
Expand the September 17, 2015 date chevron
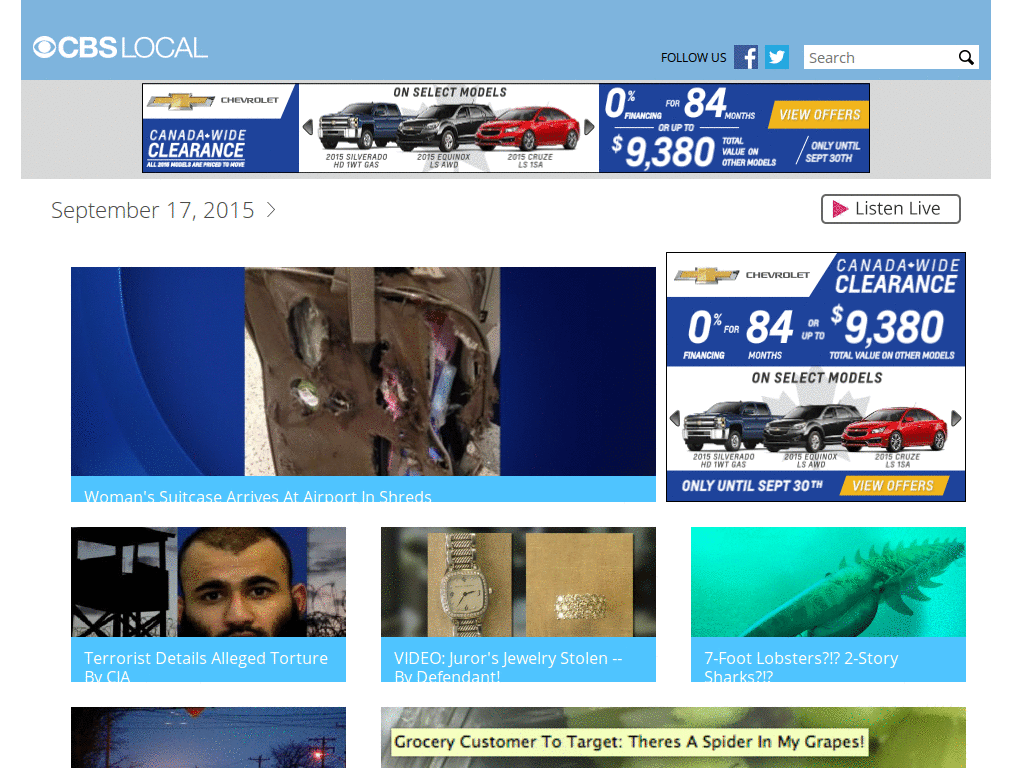point(271,210)
